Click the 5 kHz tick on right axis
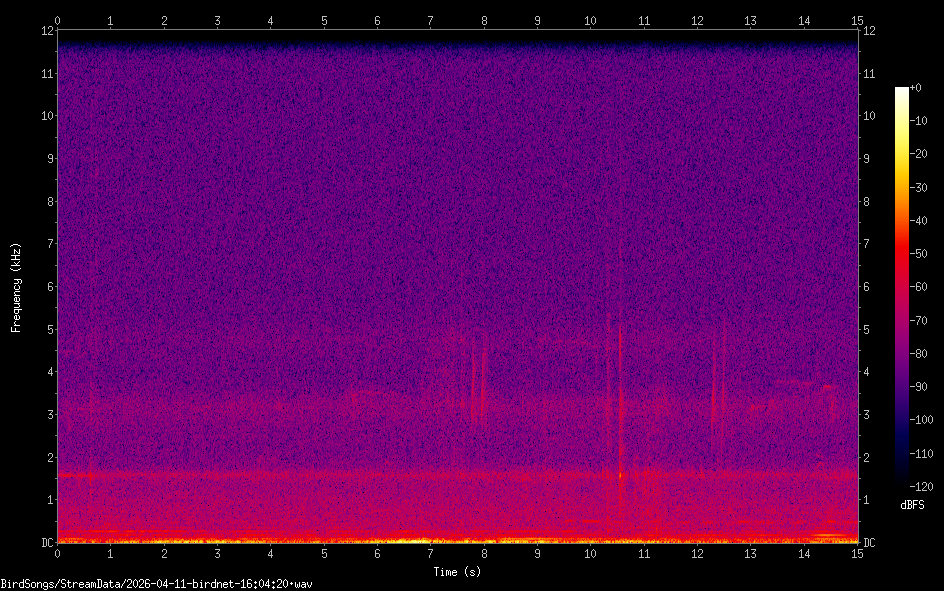The image size is (944, 591). (x=869, y=329)
